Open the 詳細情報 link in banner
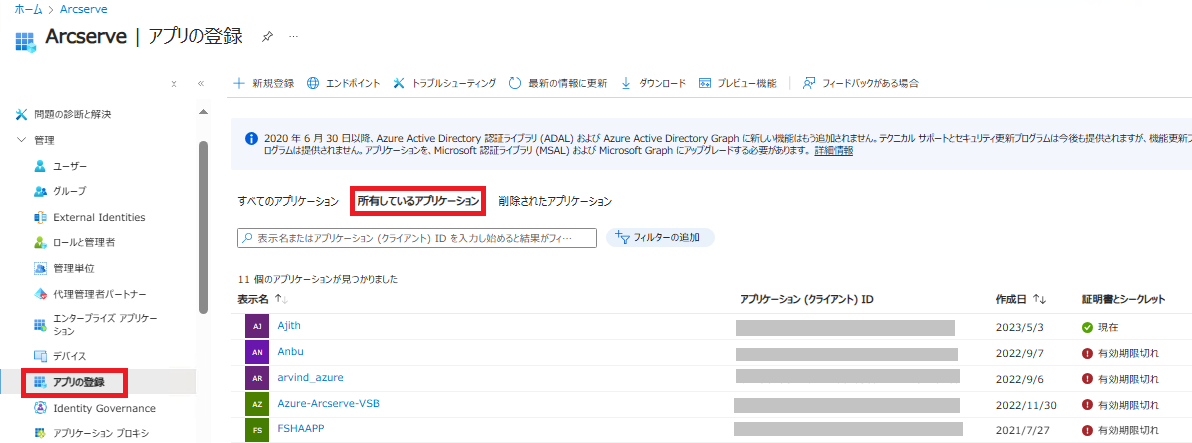 click(x=834, y=150)
